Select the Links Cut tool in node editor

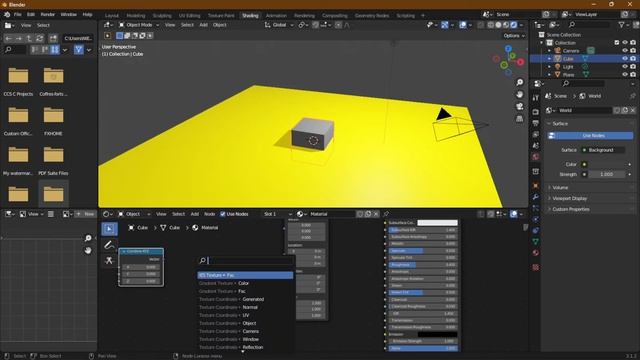[109, 260]
